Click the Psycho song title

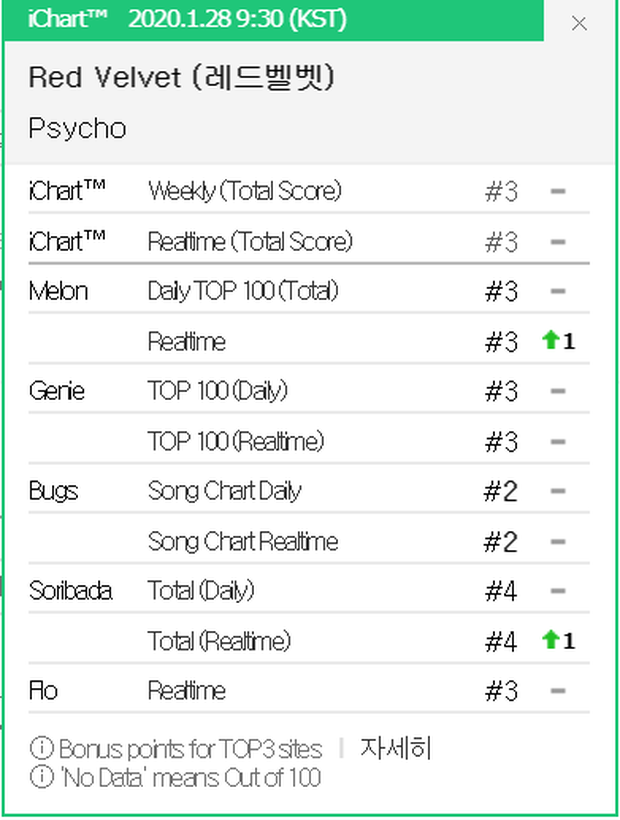point(77,129)
